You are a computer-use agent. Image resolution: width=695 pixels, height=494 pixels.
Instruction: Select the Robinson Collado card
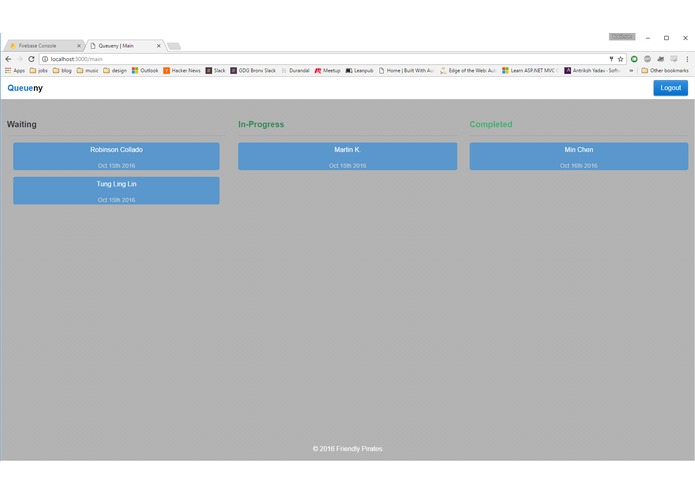[116, 156]
